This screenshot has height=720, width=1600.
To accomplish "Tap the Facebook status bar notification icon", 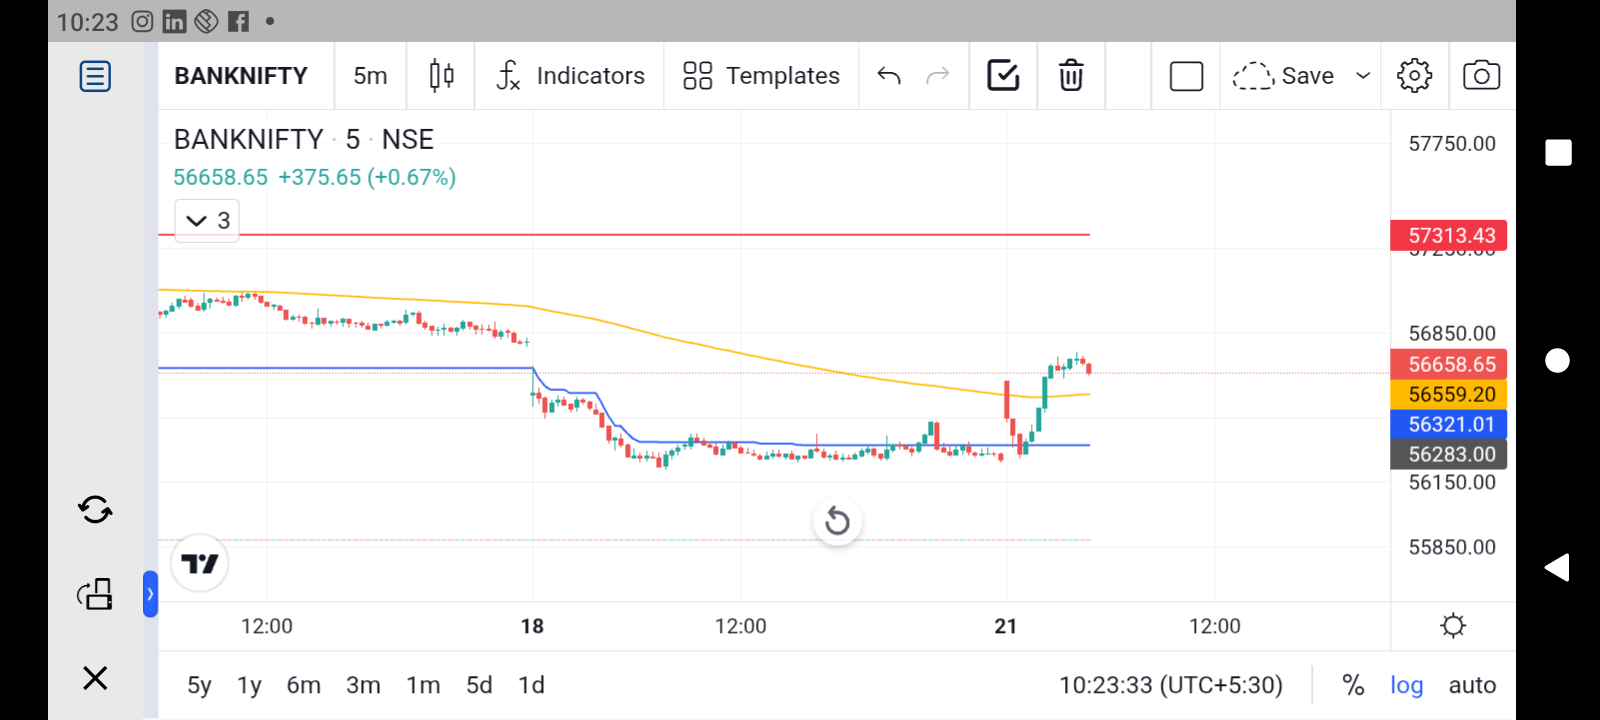I will [x=238, y=21].
